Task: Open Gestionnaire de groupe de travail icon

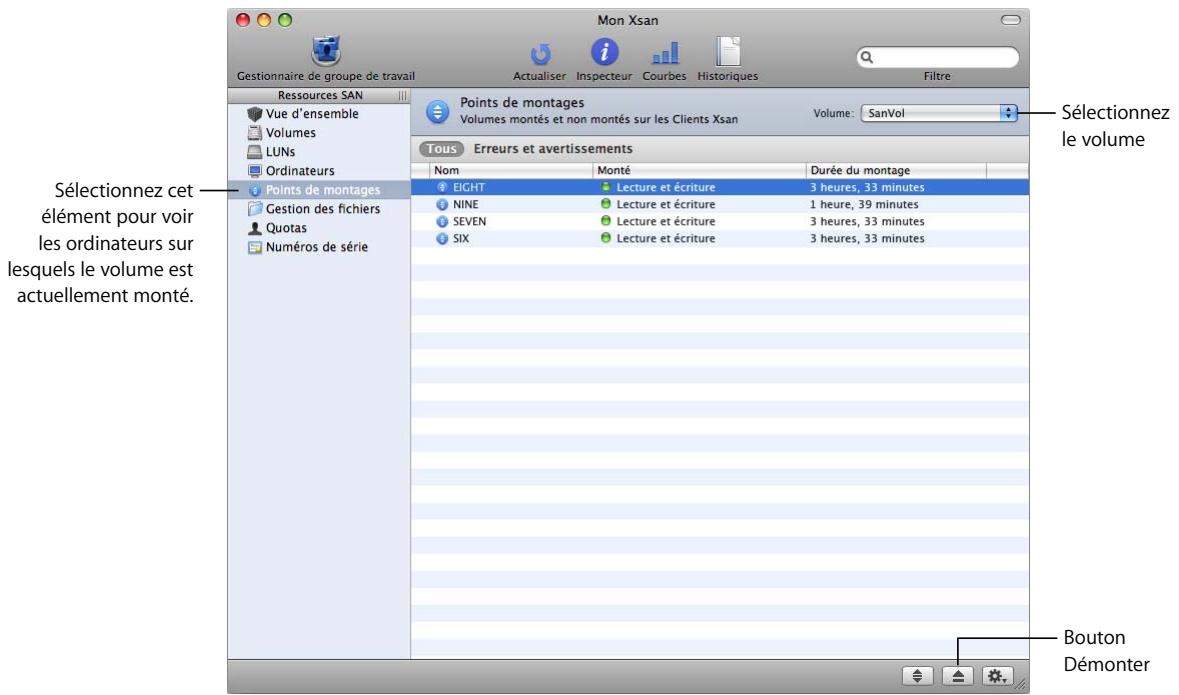Action: [x=326, y=52]
